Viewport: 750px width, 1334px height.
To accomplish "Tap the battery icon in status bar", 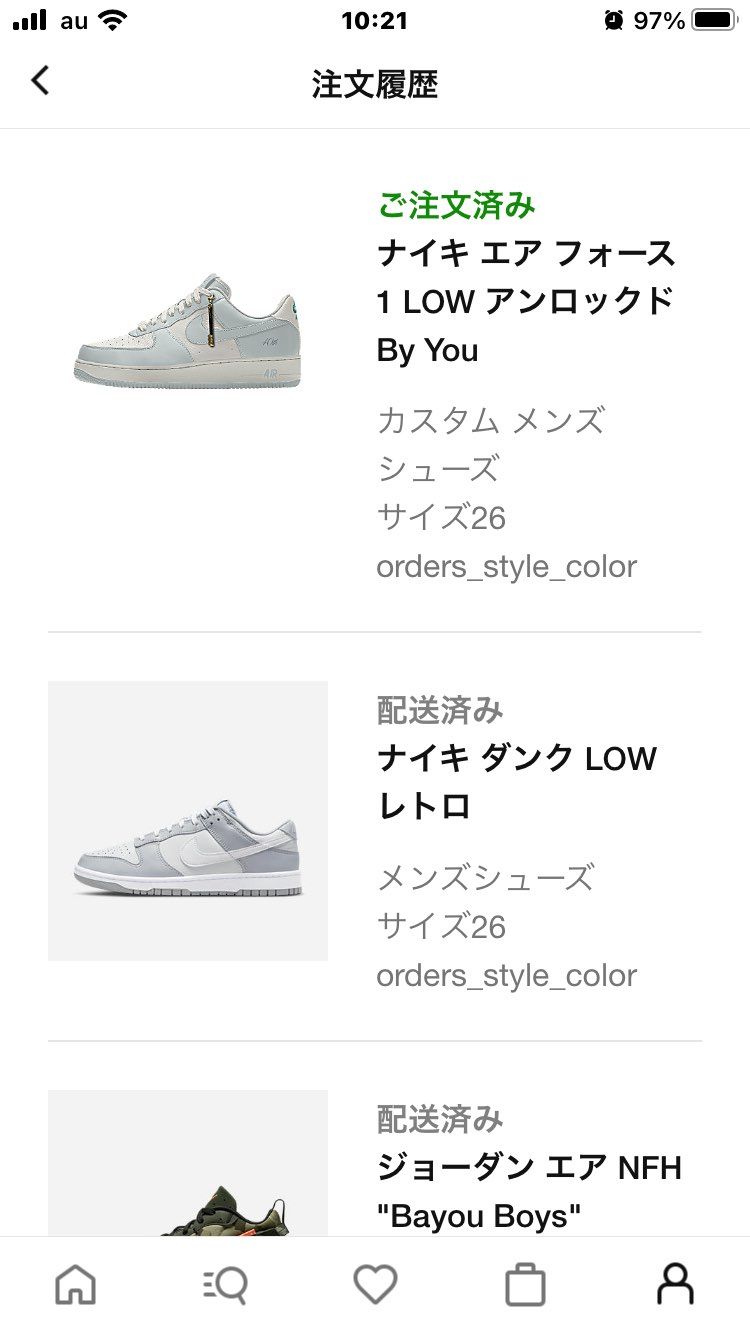I will (714, 21).
